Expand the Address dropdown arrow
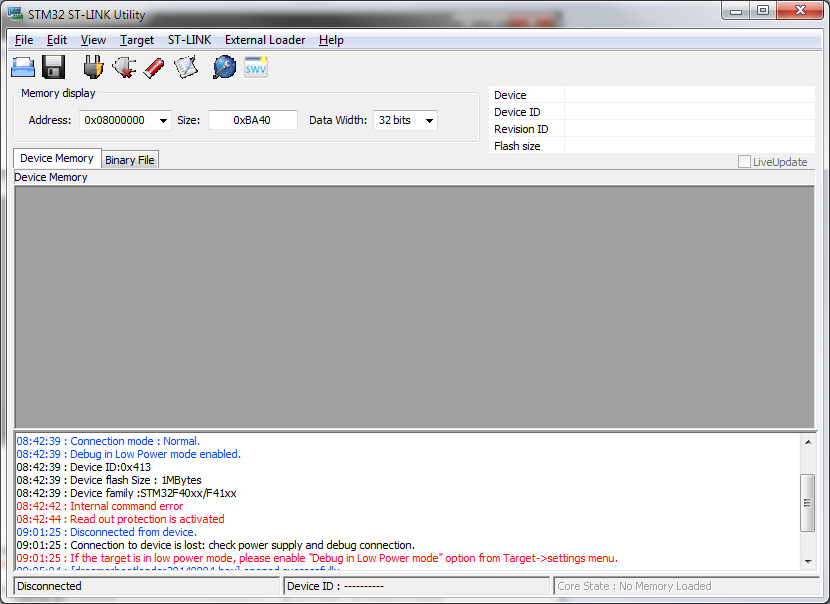The height and width of the screenshot is (604, 830). [164, 121]
